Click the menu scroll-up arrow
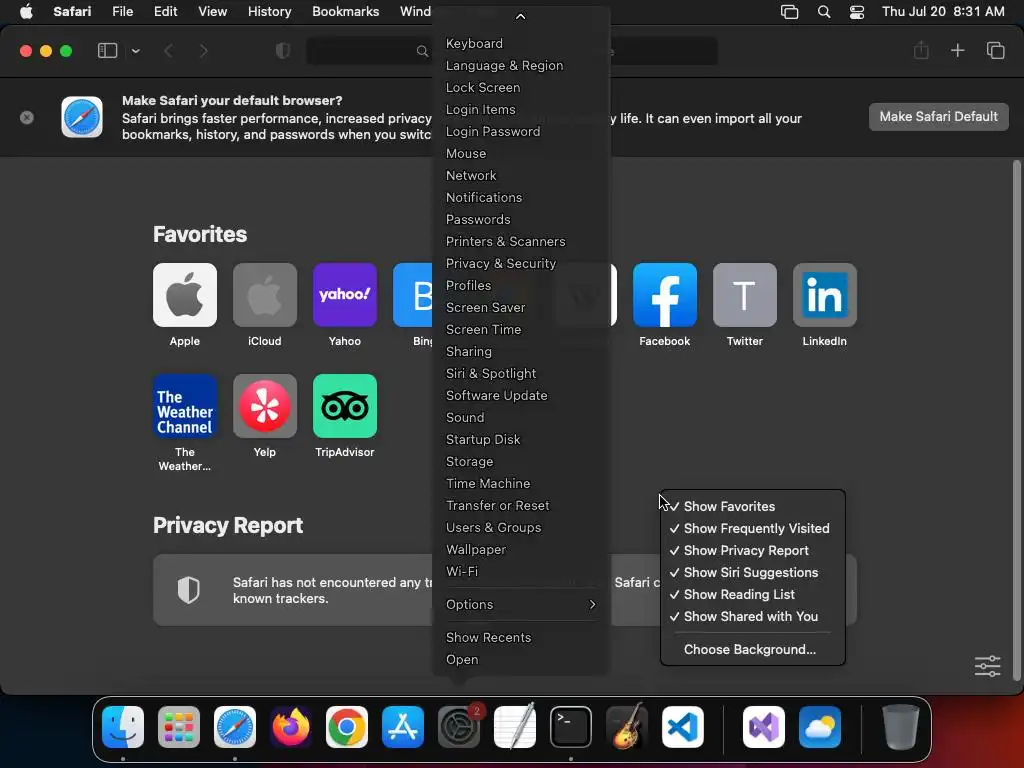The height and width of the screenshot is (768, 1024). pos(520,16)
